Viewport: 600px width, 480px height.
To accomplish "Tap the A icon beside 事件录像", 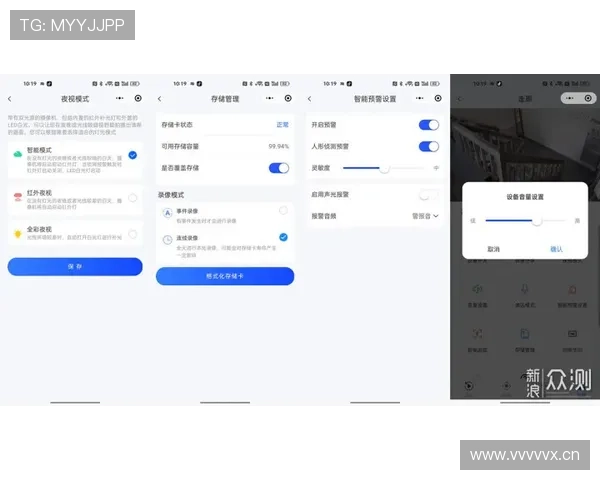I will coord(167,213).
